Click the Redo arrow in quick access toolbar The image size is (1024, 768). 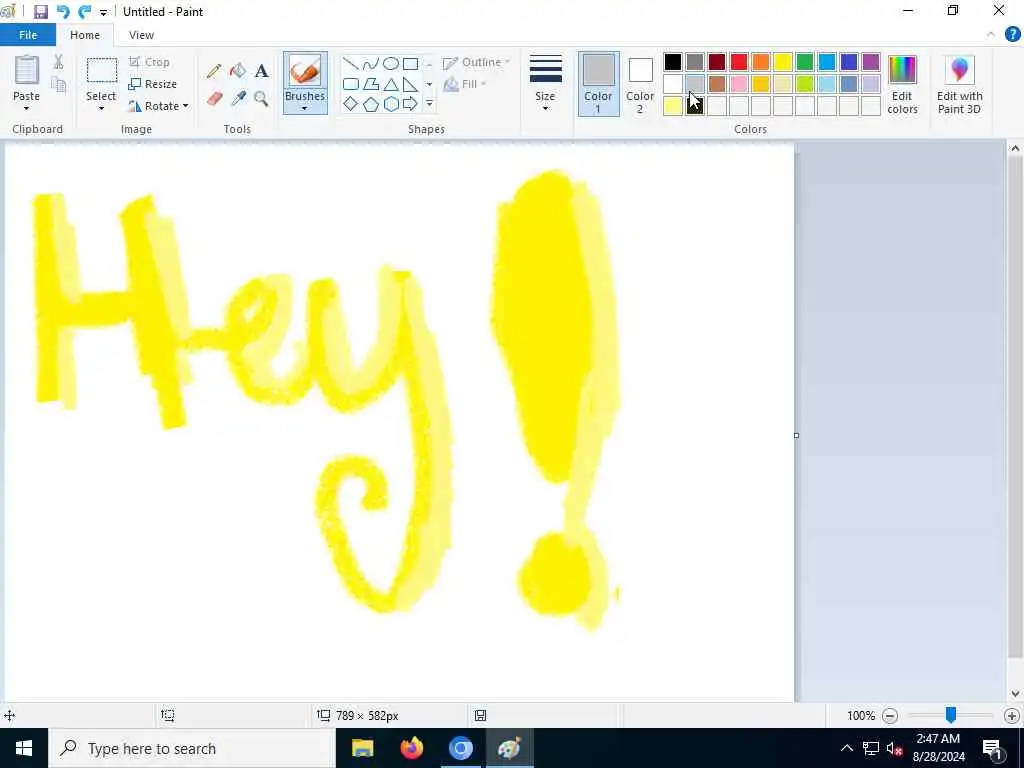84,12
